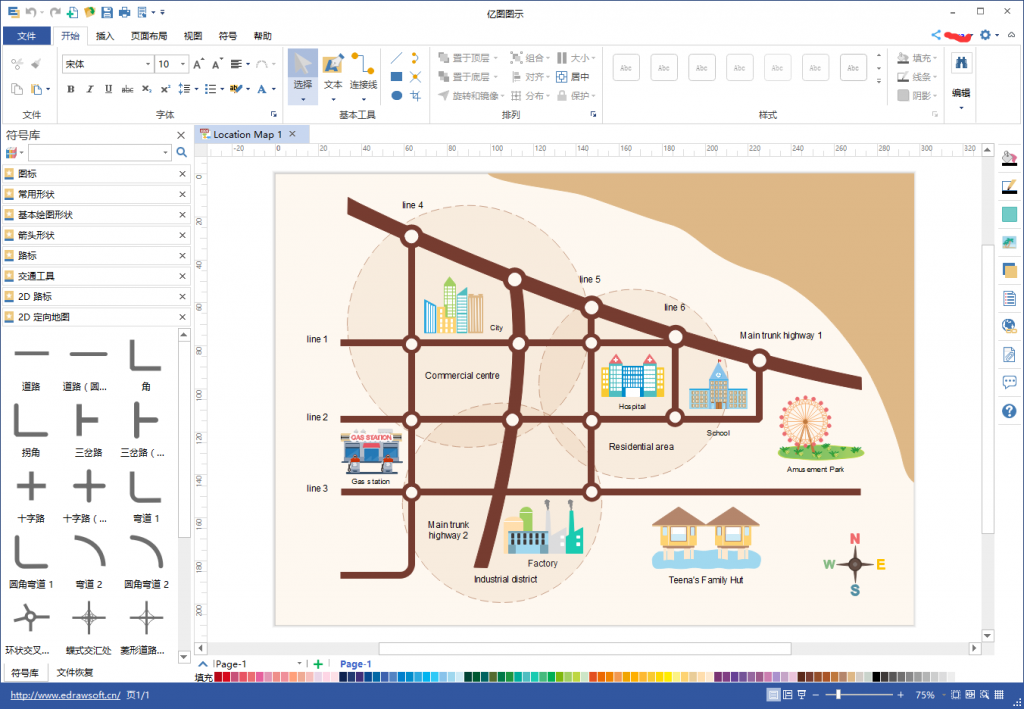Expand the 填充 fill dropdown
1024x709 pixels.
tap(935, 58)
